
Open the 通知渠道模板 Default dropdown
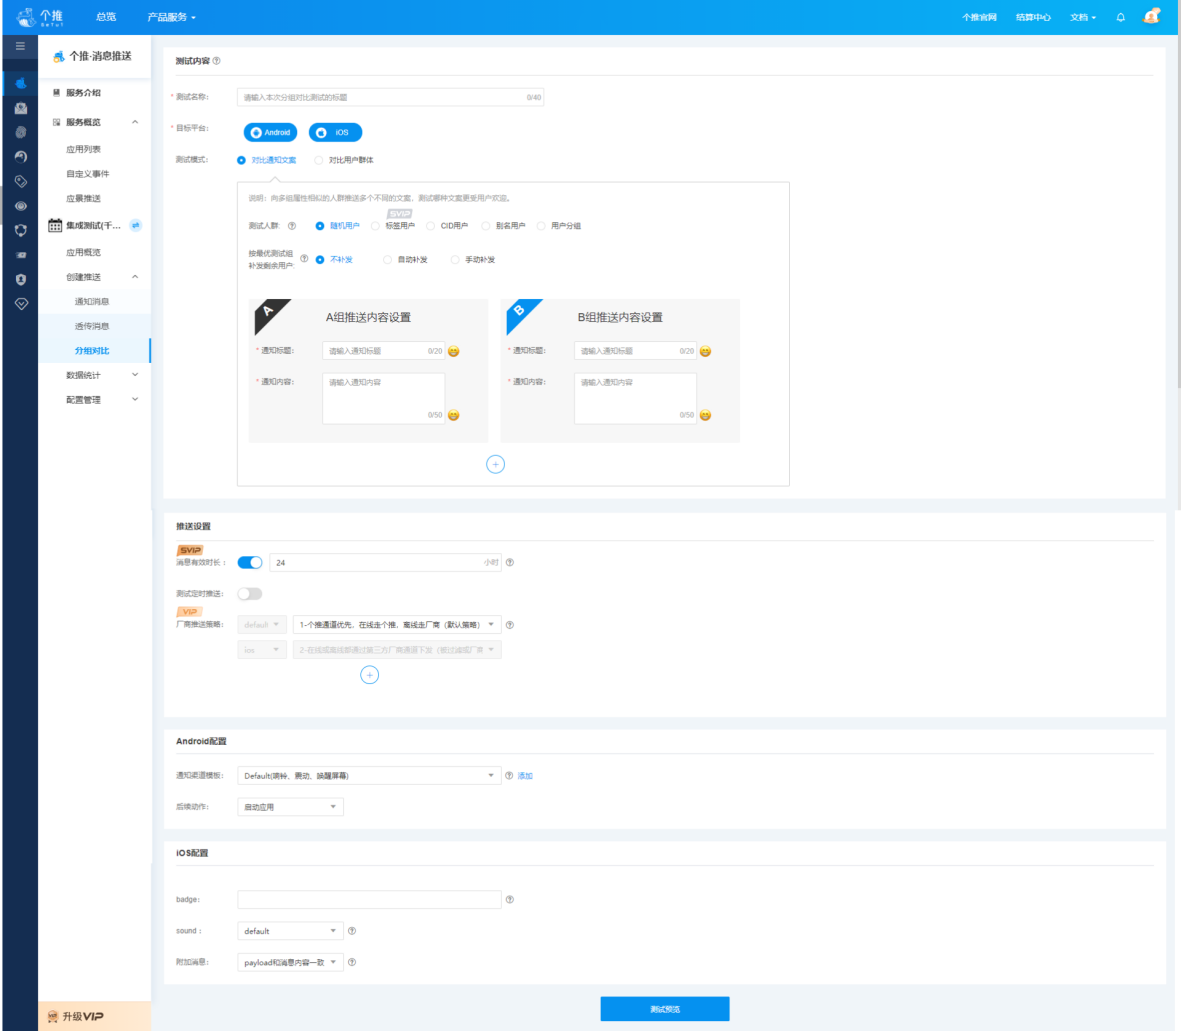tap(369, 775)
